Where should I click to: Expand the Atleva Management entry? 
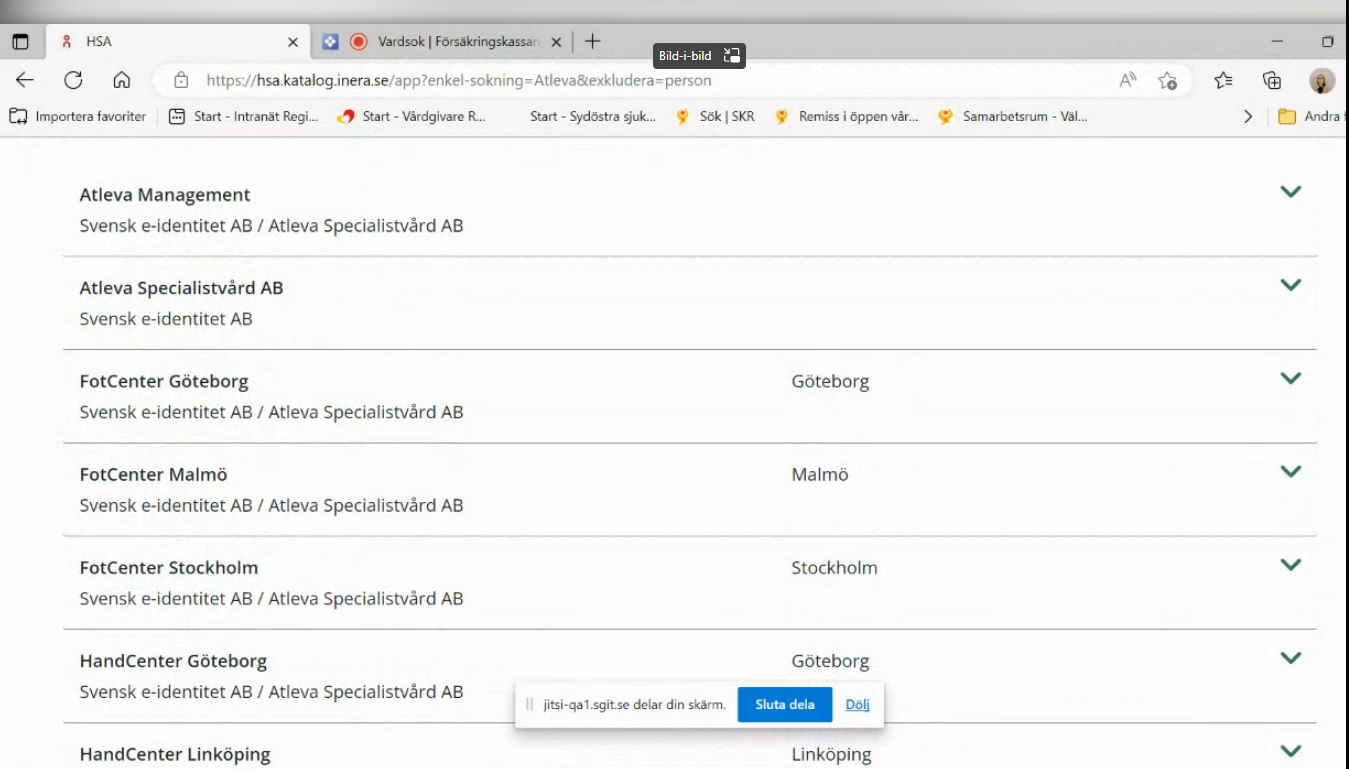coord(1290,192)
